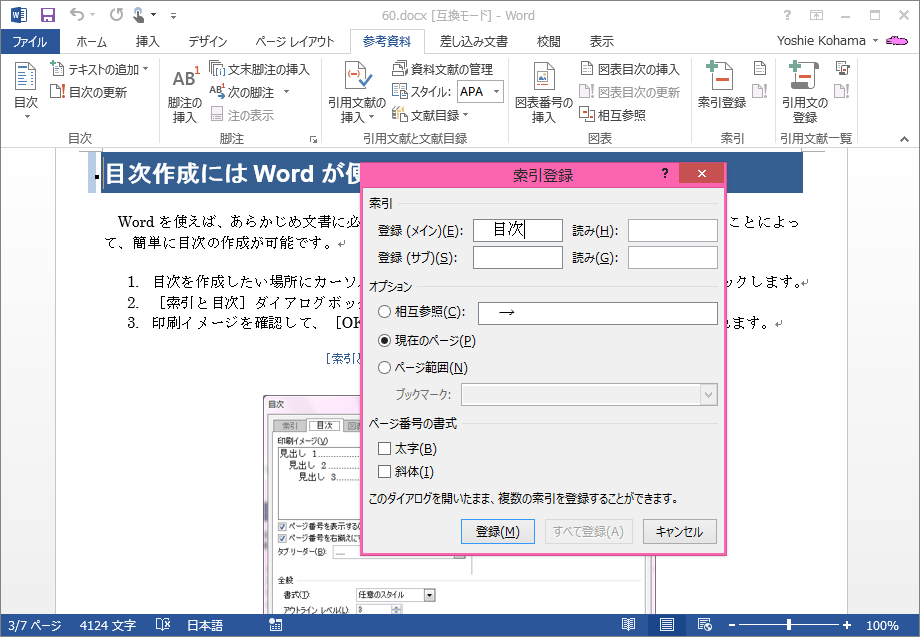Customize quick access toolbar dropdown arrow
The height and width of the screenshot is (637, 920).
click(174, 16)
